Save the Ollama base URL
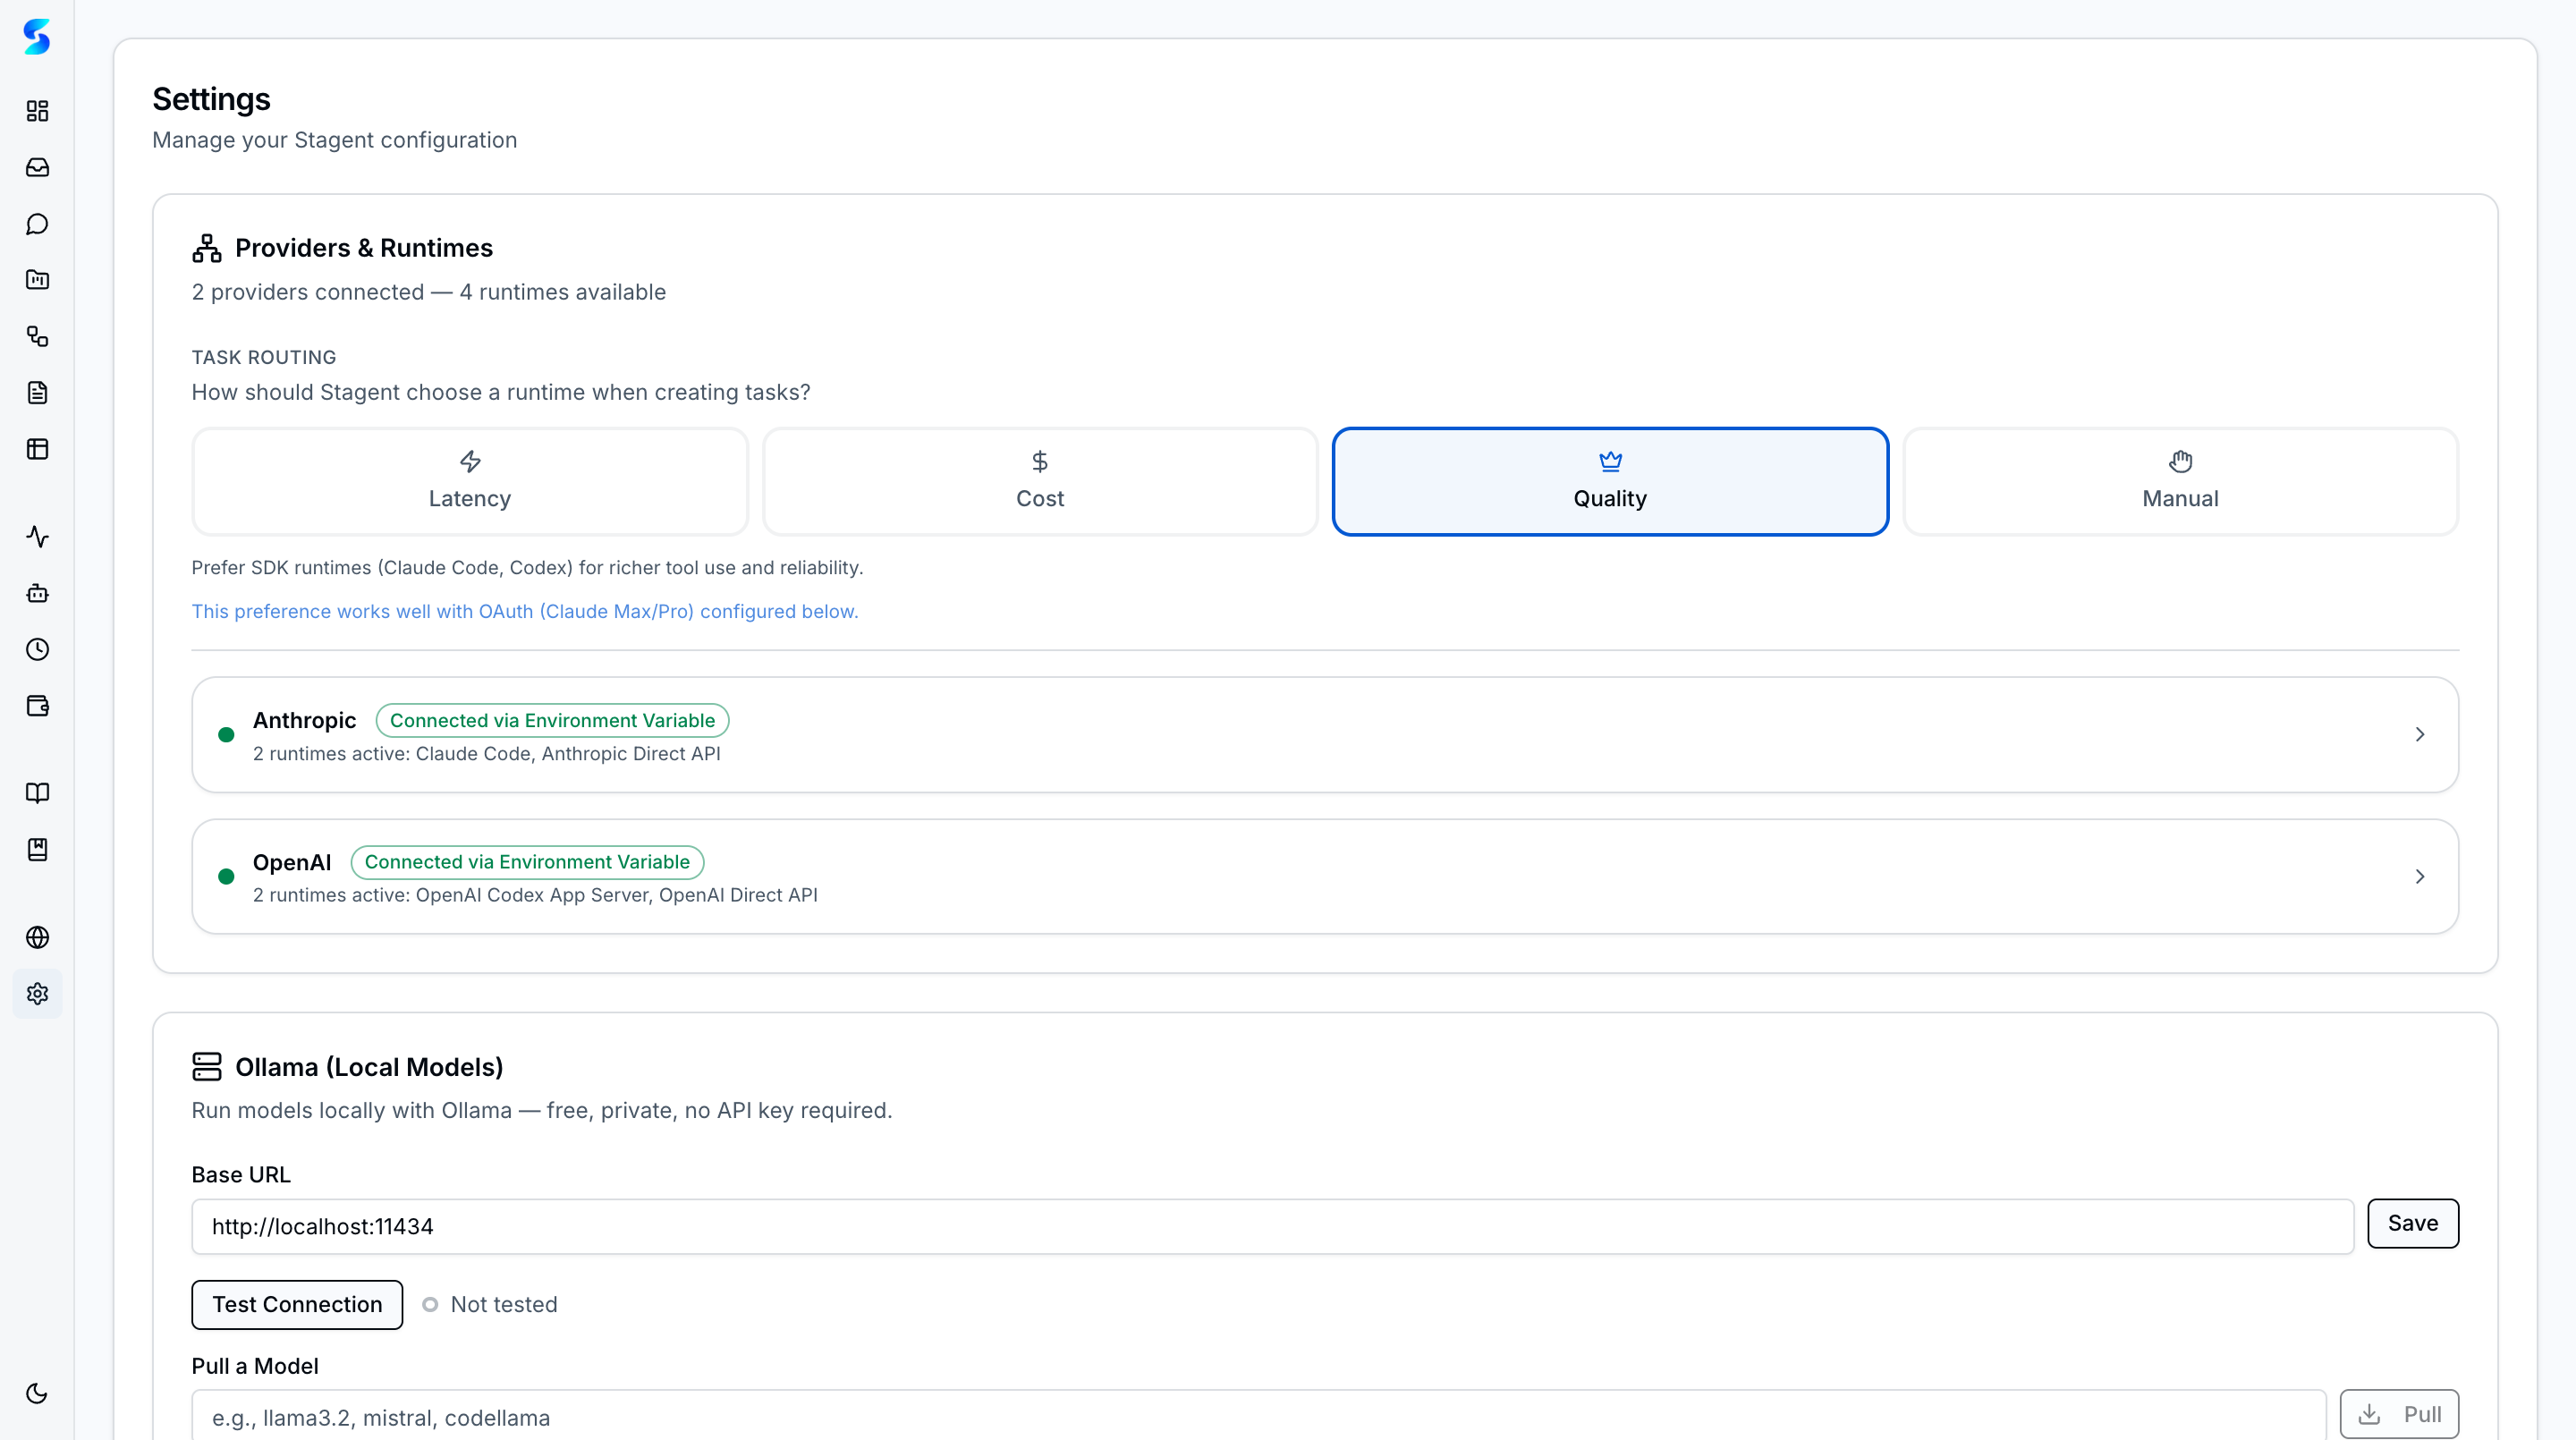The width and height of the screenshot is (2576, 1440). (x=2412, y=1223)
